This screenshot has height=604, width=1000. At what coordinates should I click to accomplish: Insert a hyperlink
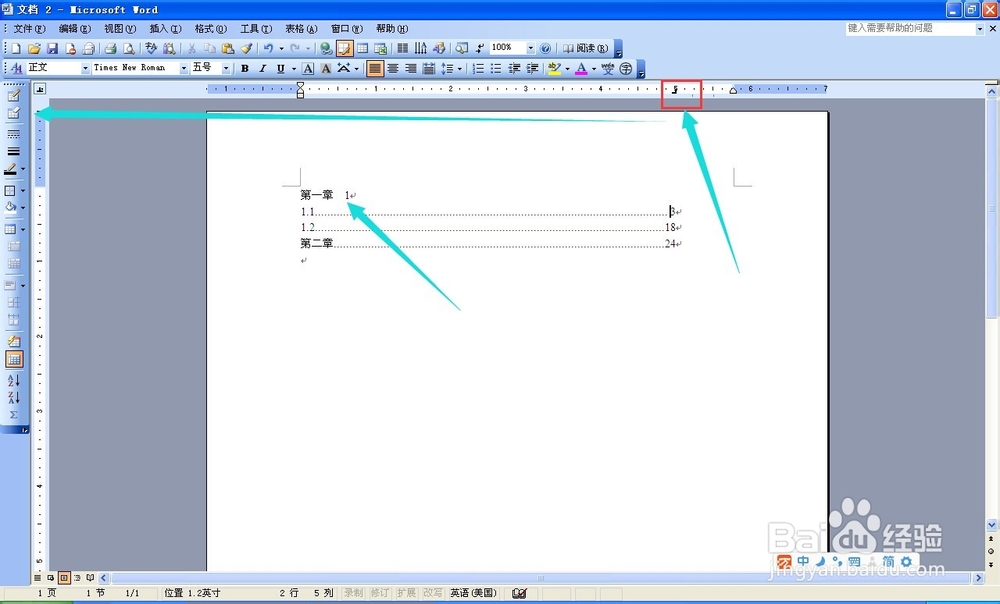coord(326,48)
